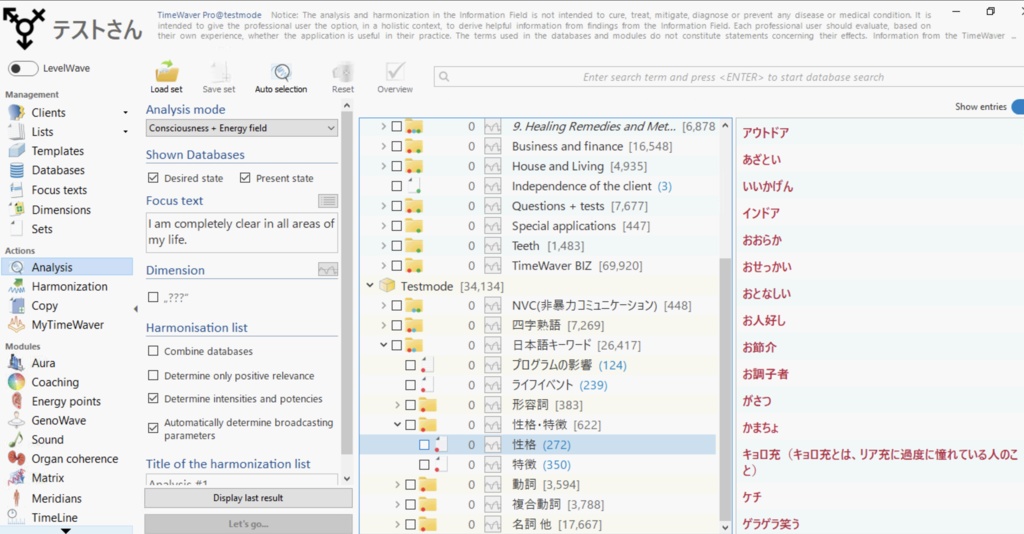
Task: Collapse the 性格・特徴 folder
Action: [397, 424]
